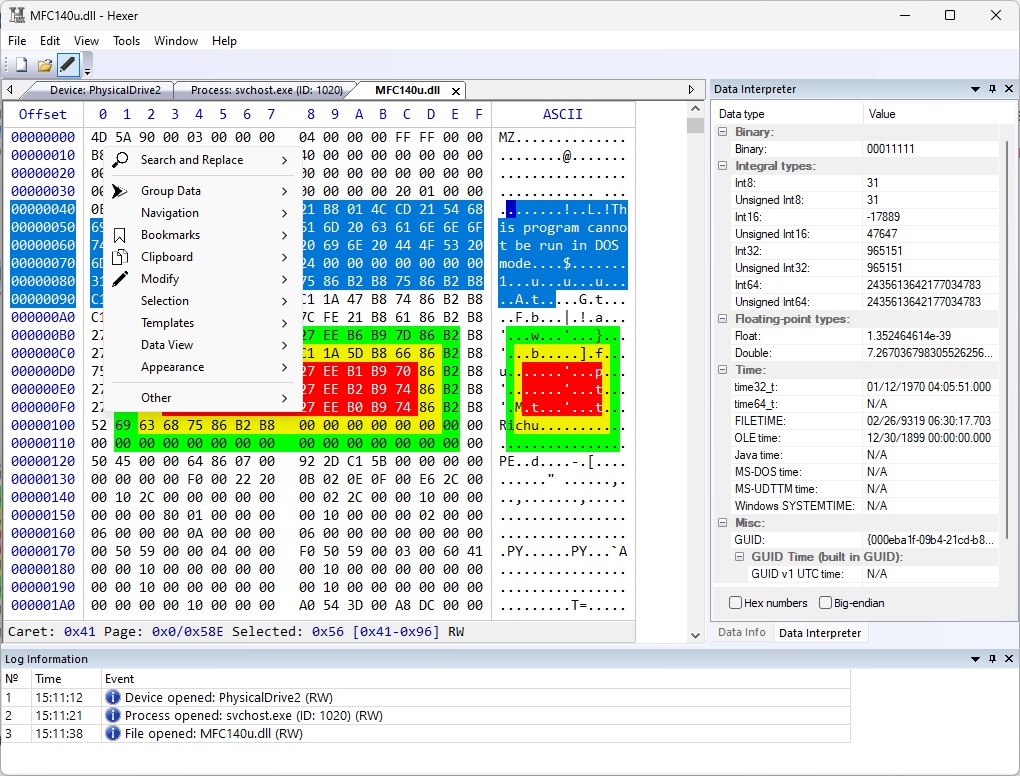The width and height of the screenshot is (1020, 776).
Task: Collapse the Misc group
Action: tap(722, 522)
